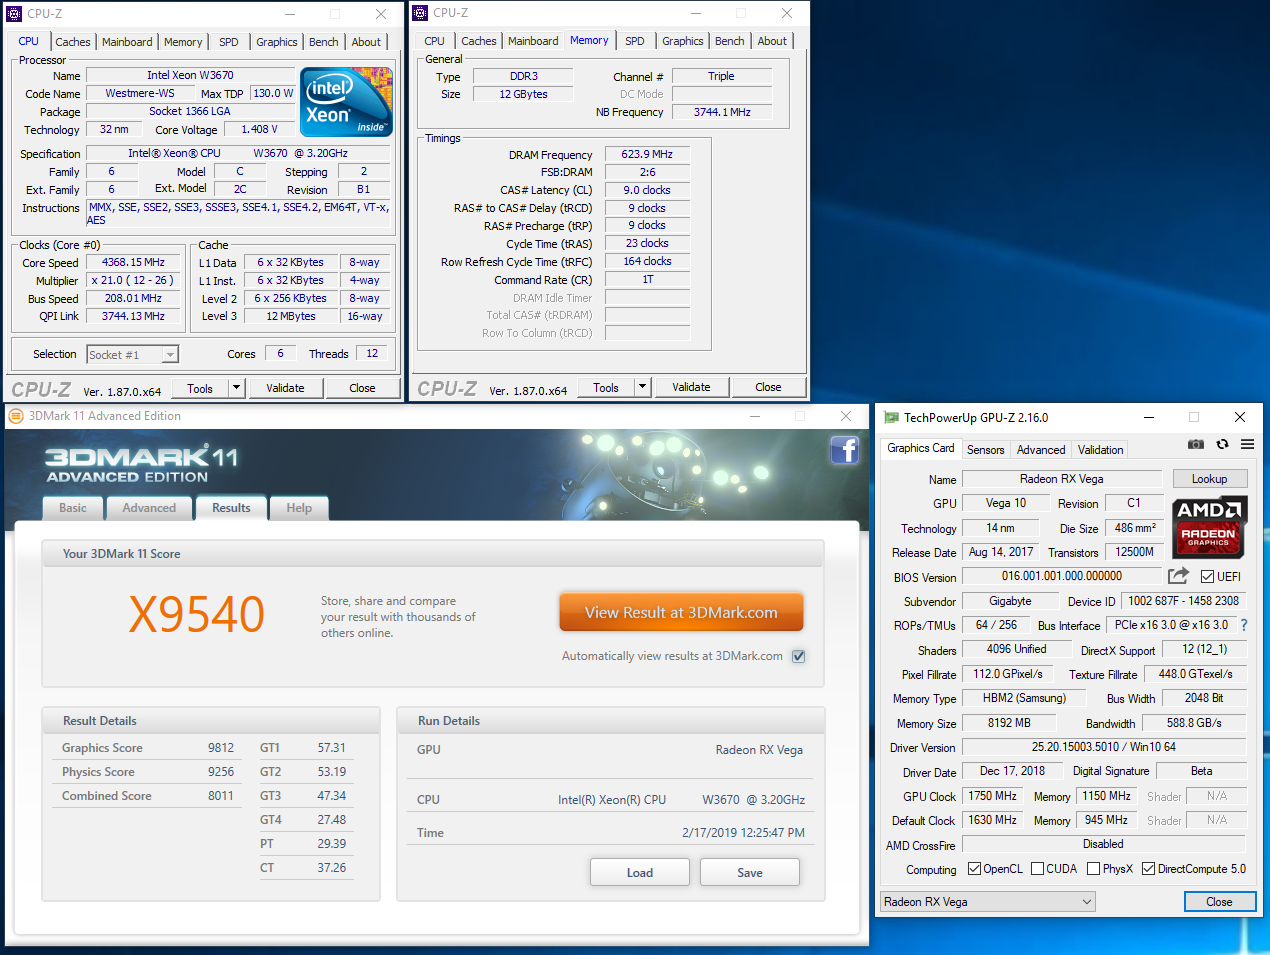Click GT1 result value 57.31
This screenshot has width=1270, height=955.
pyautogui.click(x=332, y=748)
